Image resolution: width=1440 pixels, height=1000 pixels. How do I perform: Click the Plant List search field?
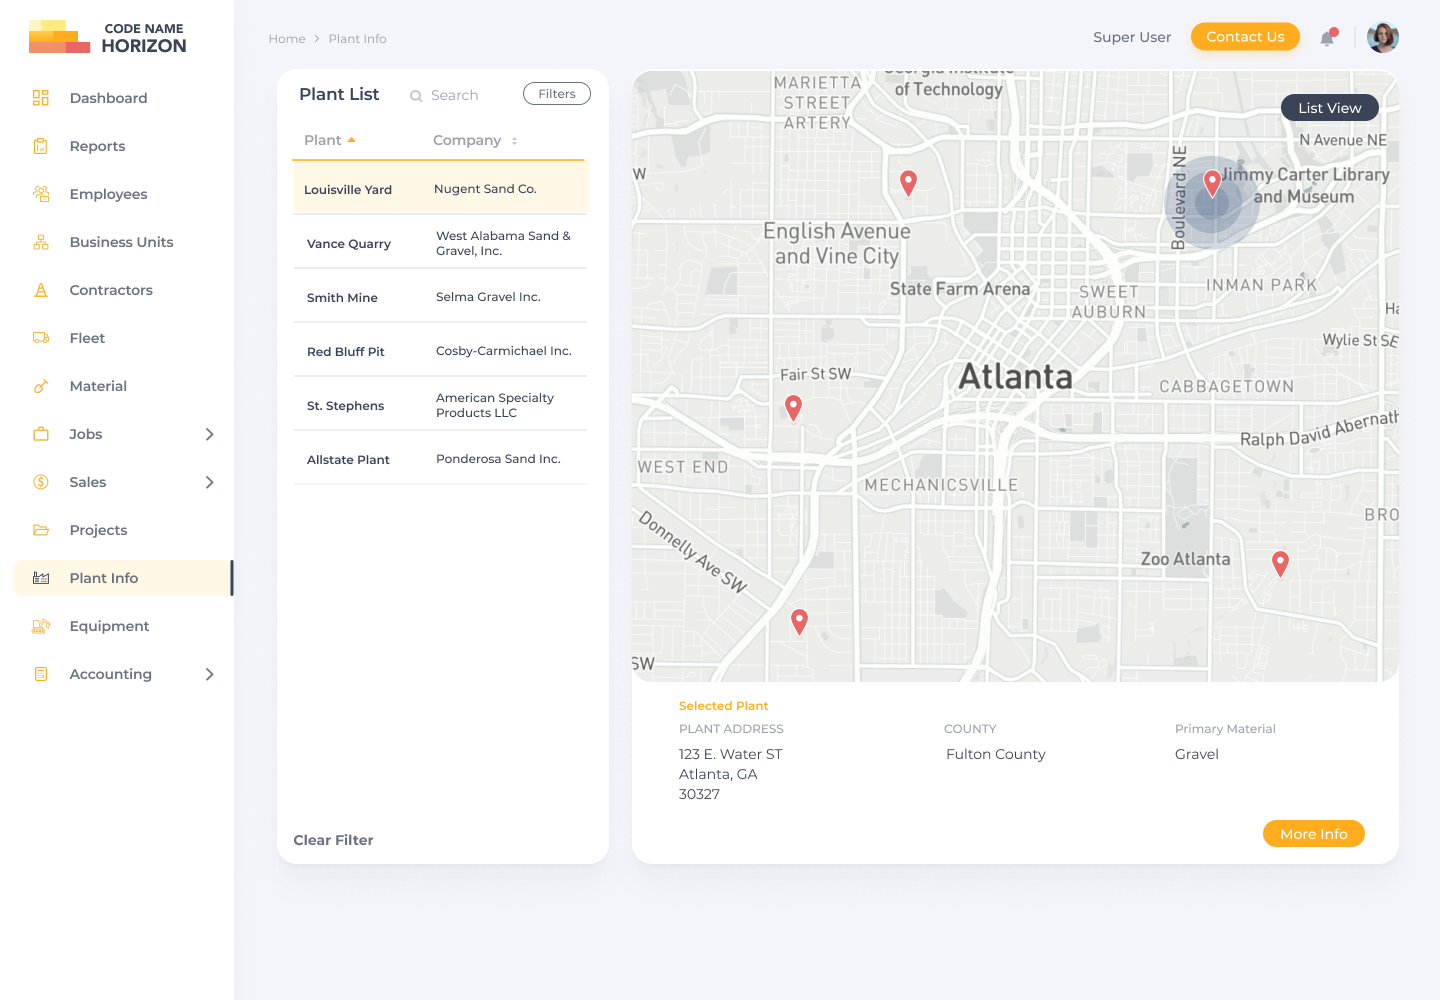pos(455,95)
